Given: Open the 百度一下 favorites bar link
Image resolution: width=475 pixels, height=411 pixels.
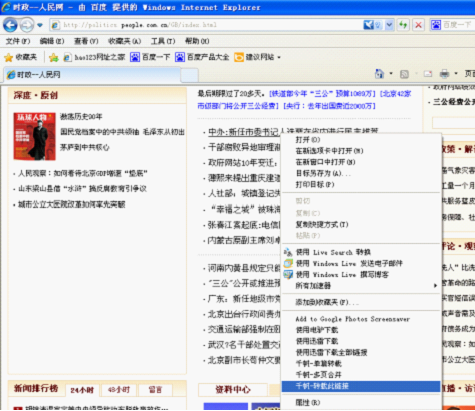Looking at the screenshot, I should 150,57.
